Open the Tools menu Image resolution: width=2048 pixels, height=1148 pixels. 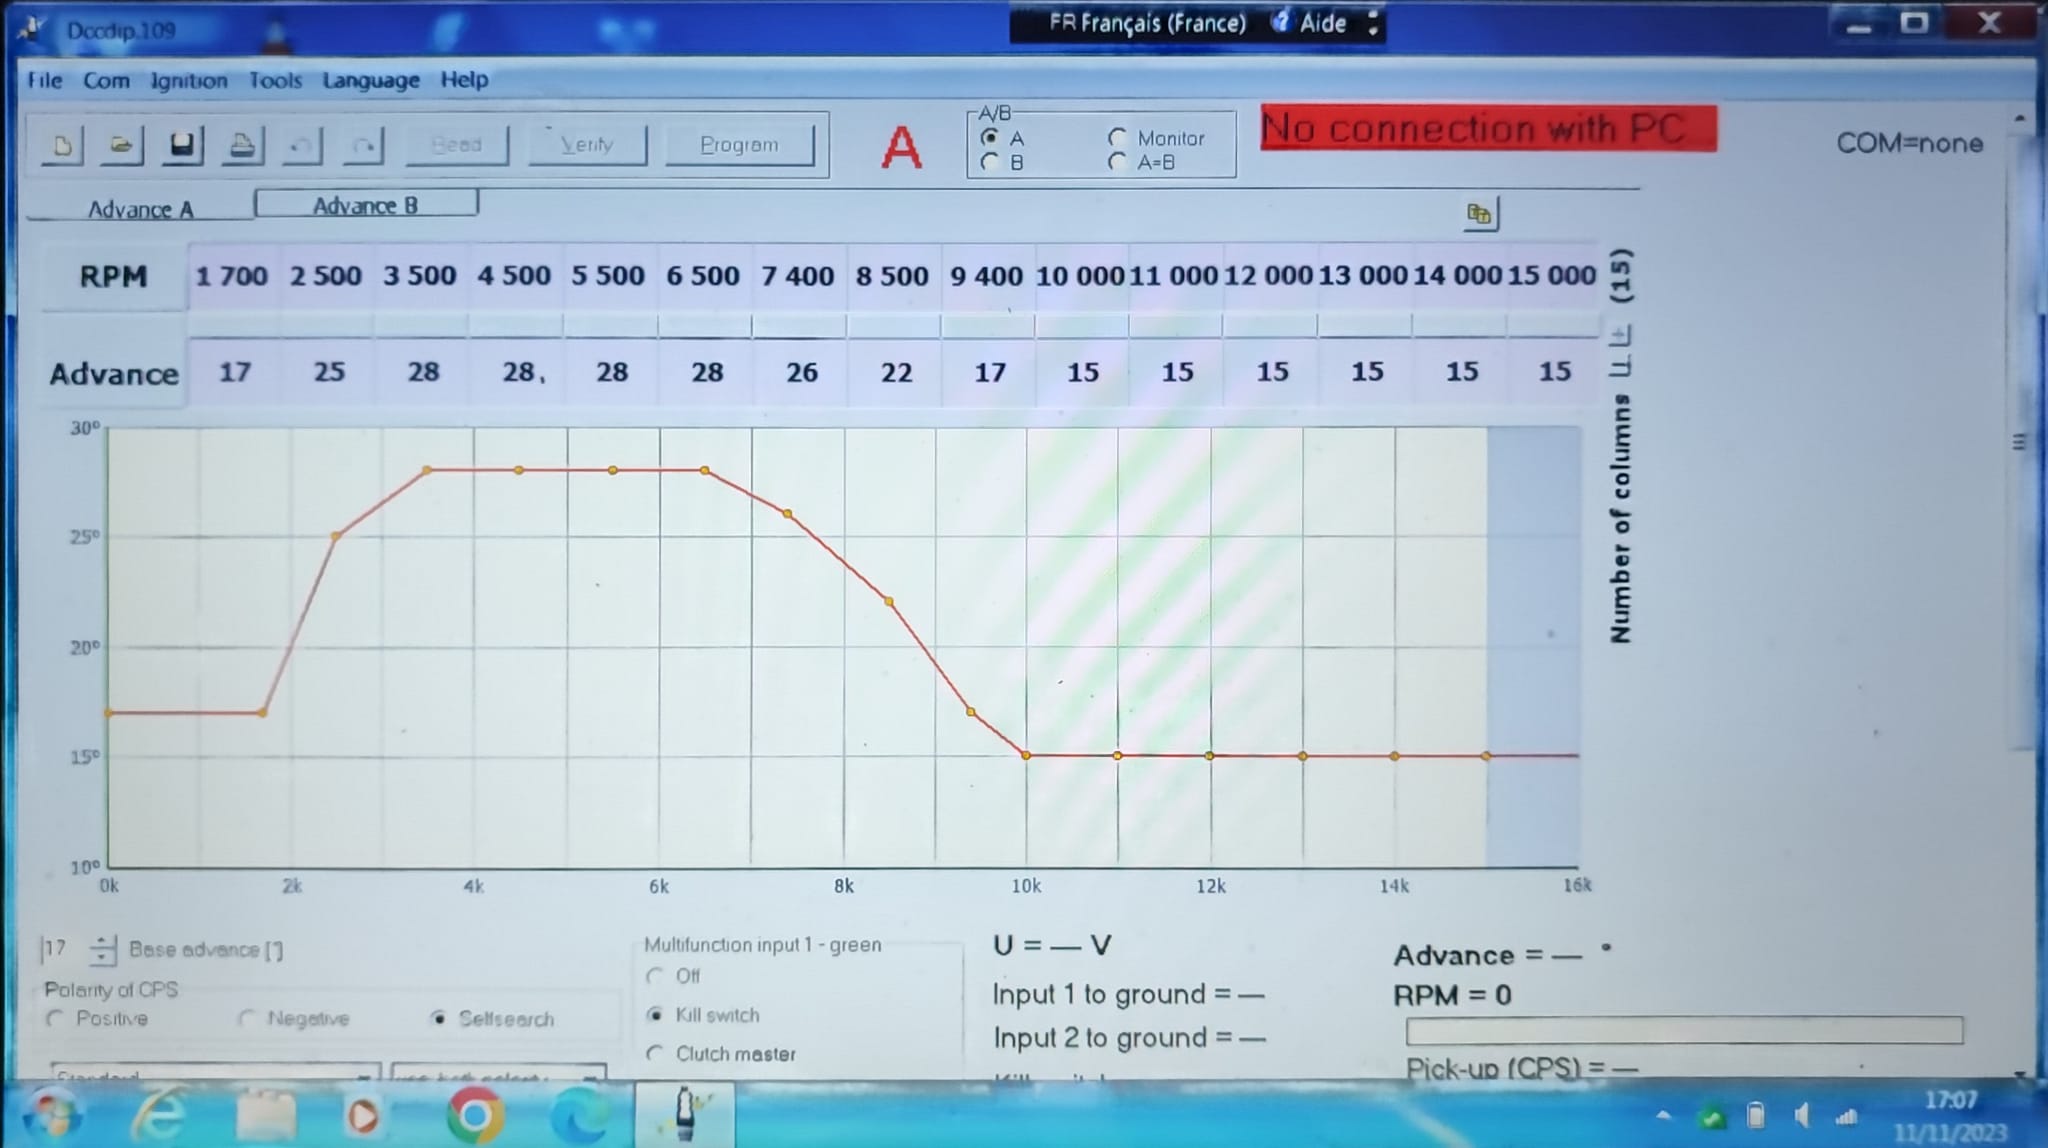(275, 80)
